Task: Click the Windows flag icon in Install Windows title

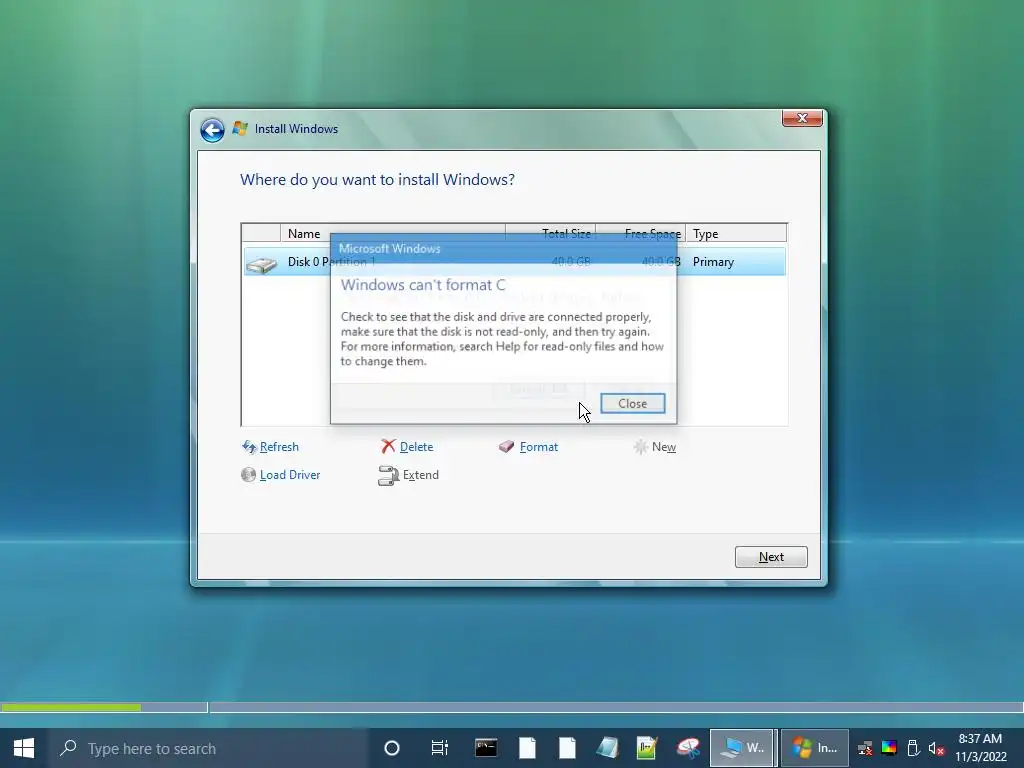Action: (240, 129)
